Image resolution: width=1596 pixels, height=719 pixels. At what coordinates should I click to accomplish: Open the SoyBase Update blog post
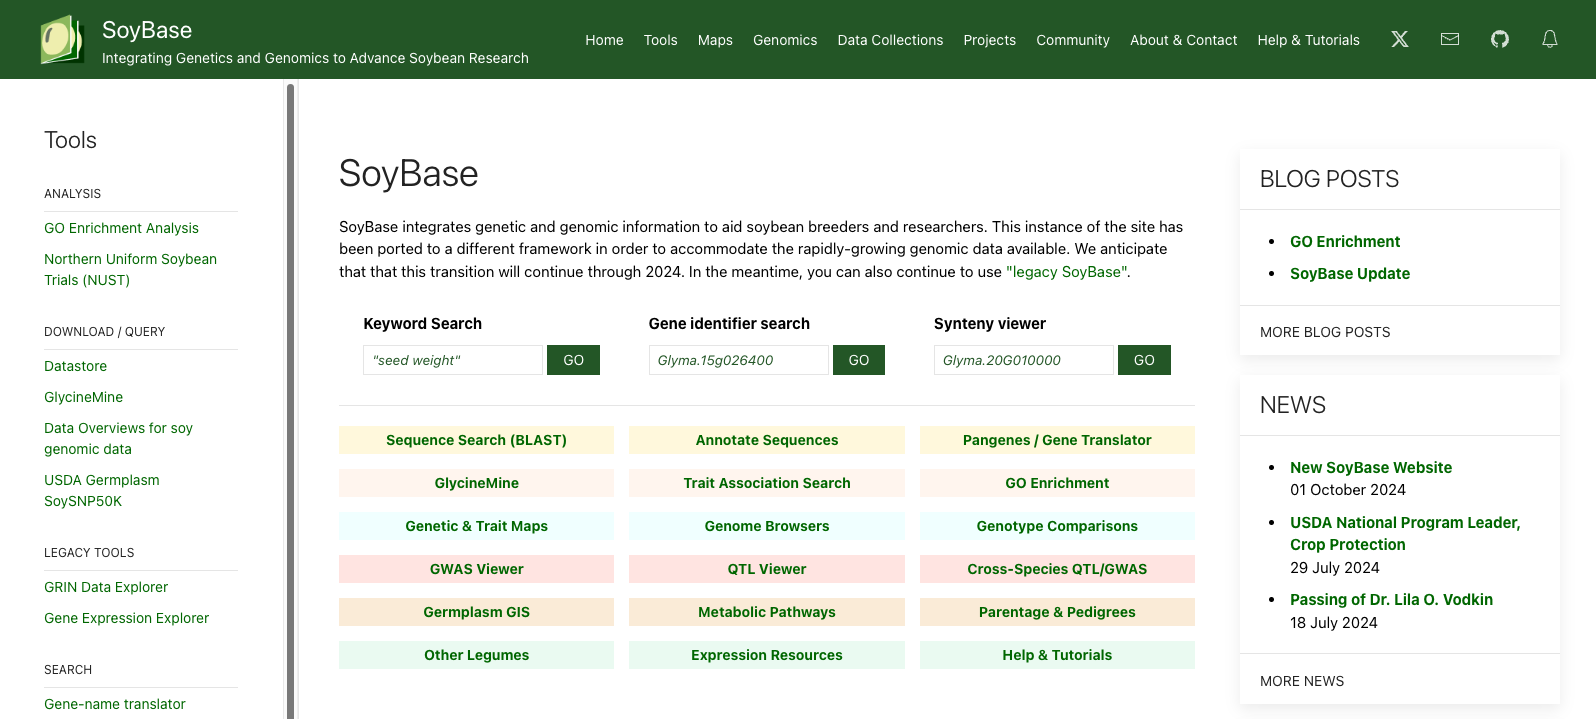tap(1350, 274)
